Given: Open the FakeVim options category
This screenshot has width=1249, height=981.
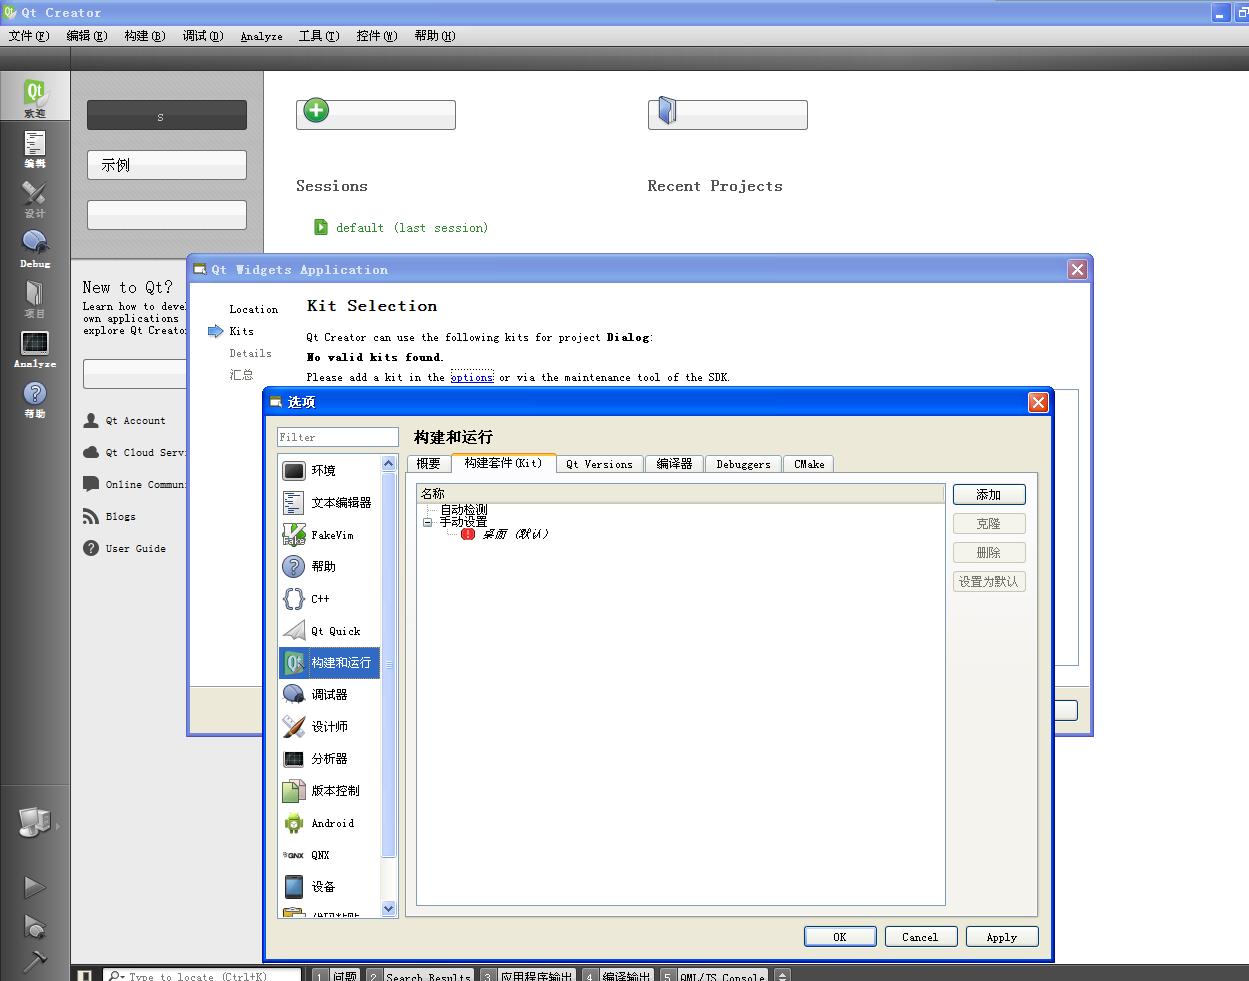Looking at the screenshot, I should pos(329,535).
